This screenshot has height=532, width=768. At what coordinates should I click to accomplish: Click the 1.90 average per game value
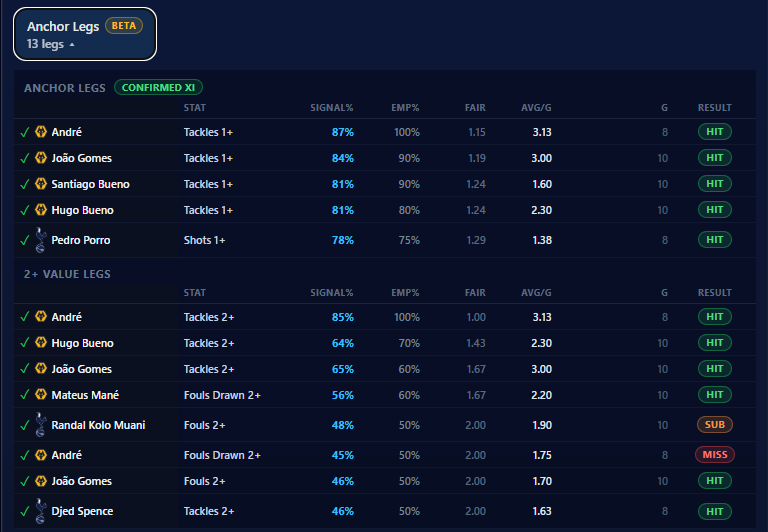pyautogui.click(x=542, y=425)
